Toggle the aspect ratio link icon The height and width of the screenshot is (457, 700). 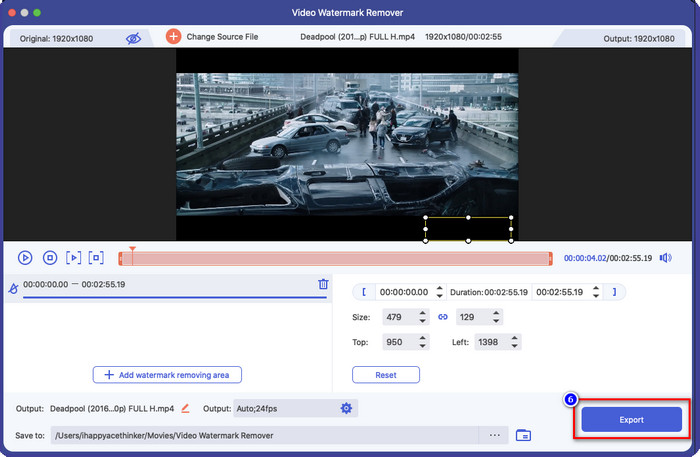coord(442,317)
